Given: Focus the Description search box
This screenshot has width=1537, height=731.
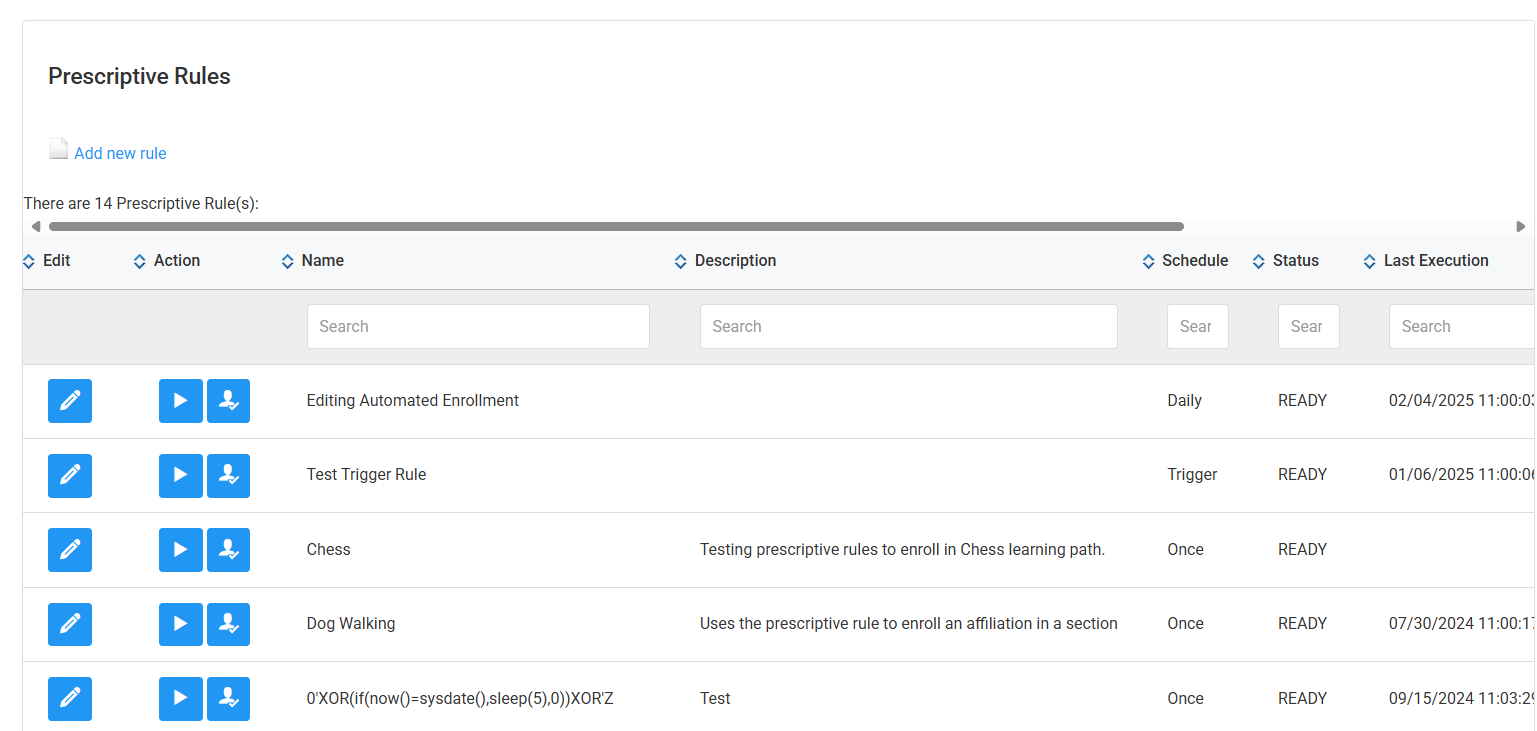Looking at the screenshot, I should (x=908, y=327).
